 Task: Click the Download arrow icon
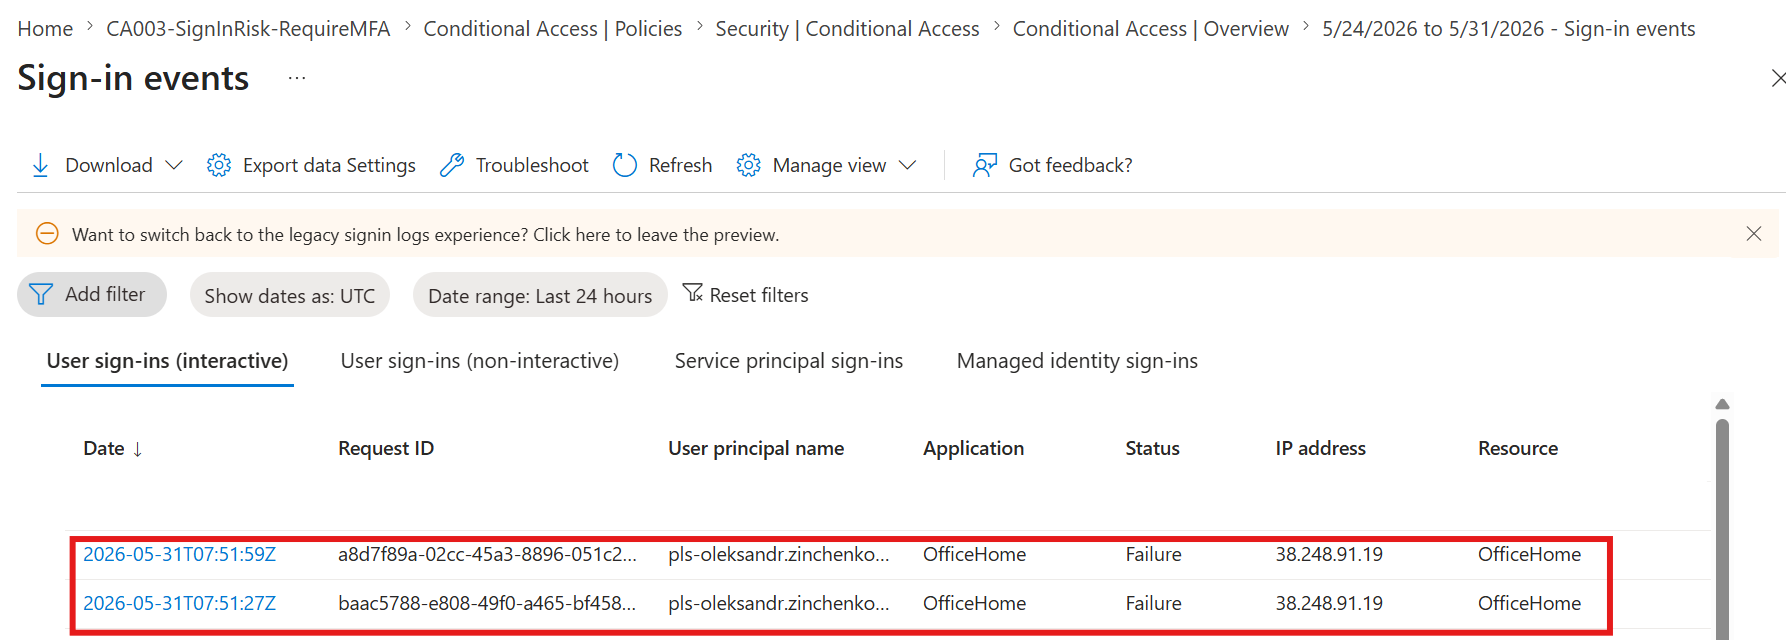coord(40,165)
